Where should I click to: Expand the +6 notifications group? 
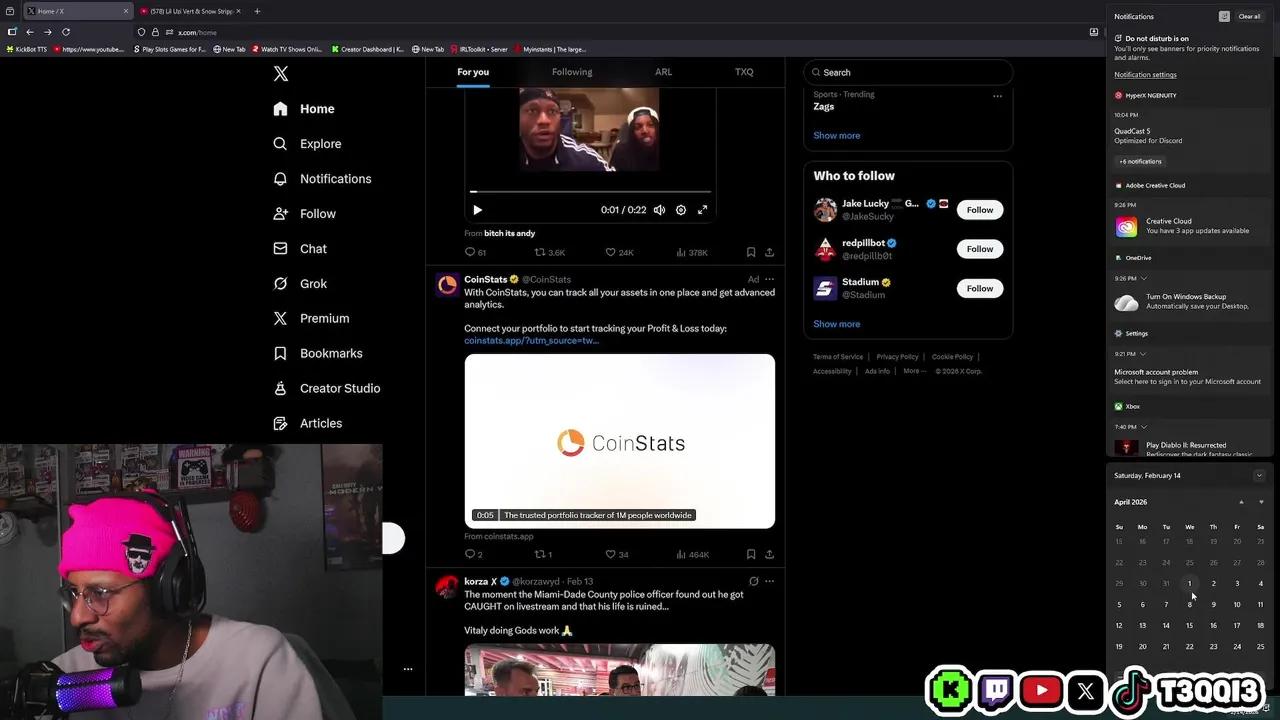point(1140,161)
